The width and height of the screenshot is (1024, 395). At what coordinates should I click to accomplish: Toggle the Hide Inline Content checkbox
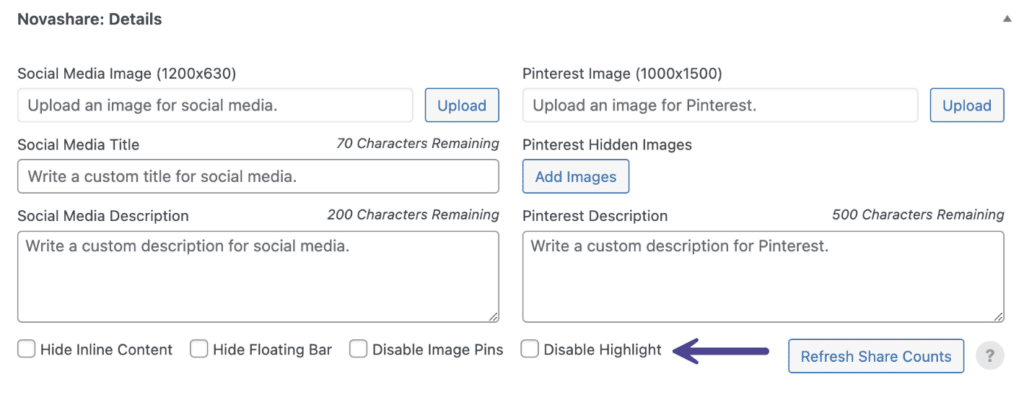[26, 349]
